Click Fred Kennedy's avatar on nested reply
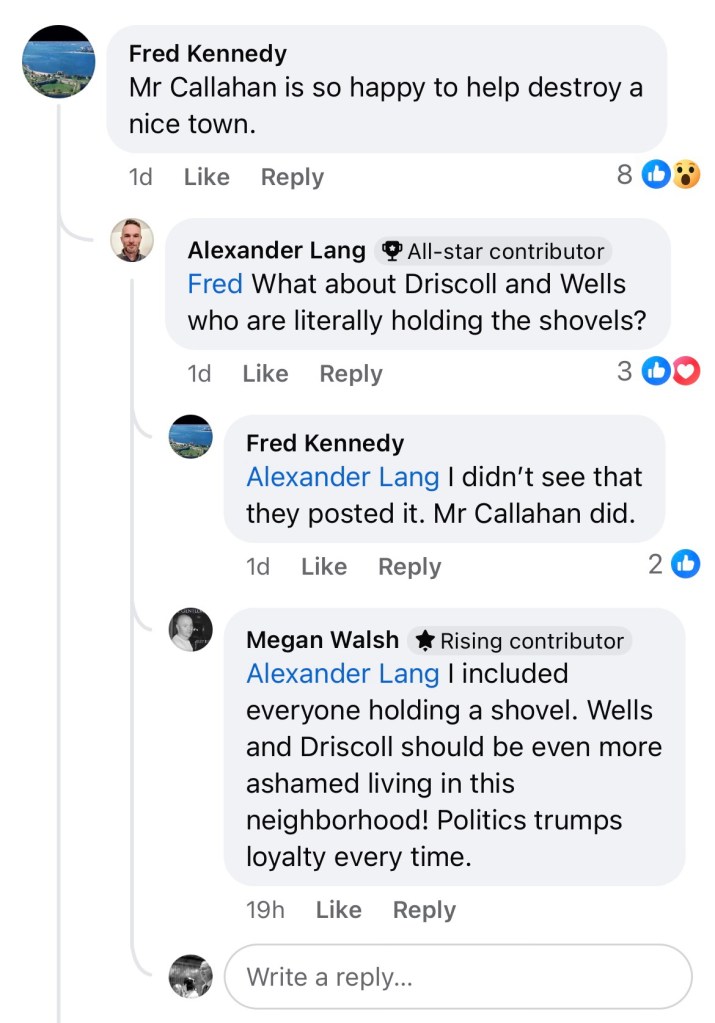This screenshot has width=715, height=1023. tap(190, 436)
